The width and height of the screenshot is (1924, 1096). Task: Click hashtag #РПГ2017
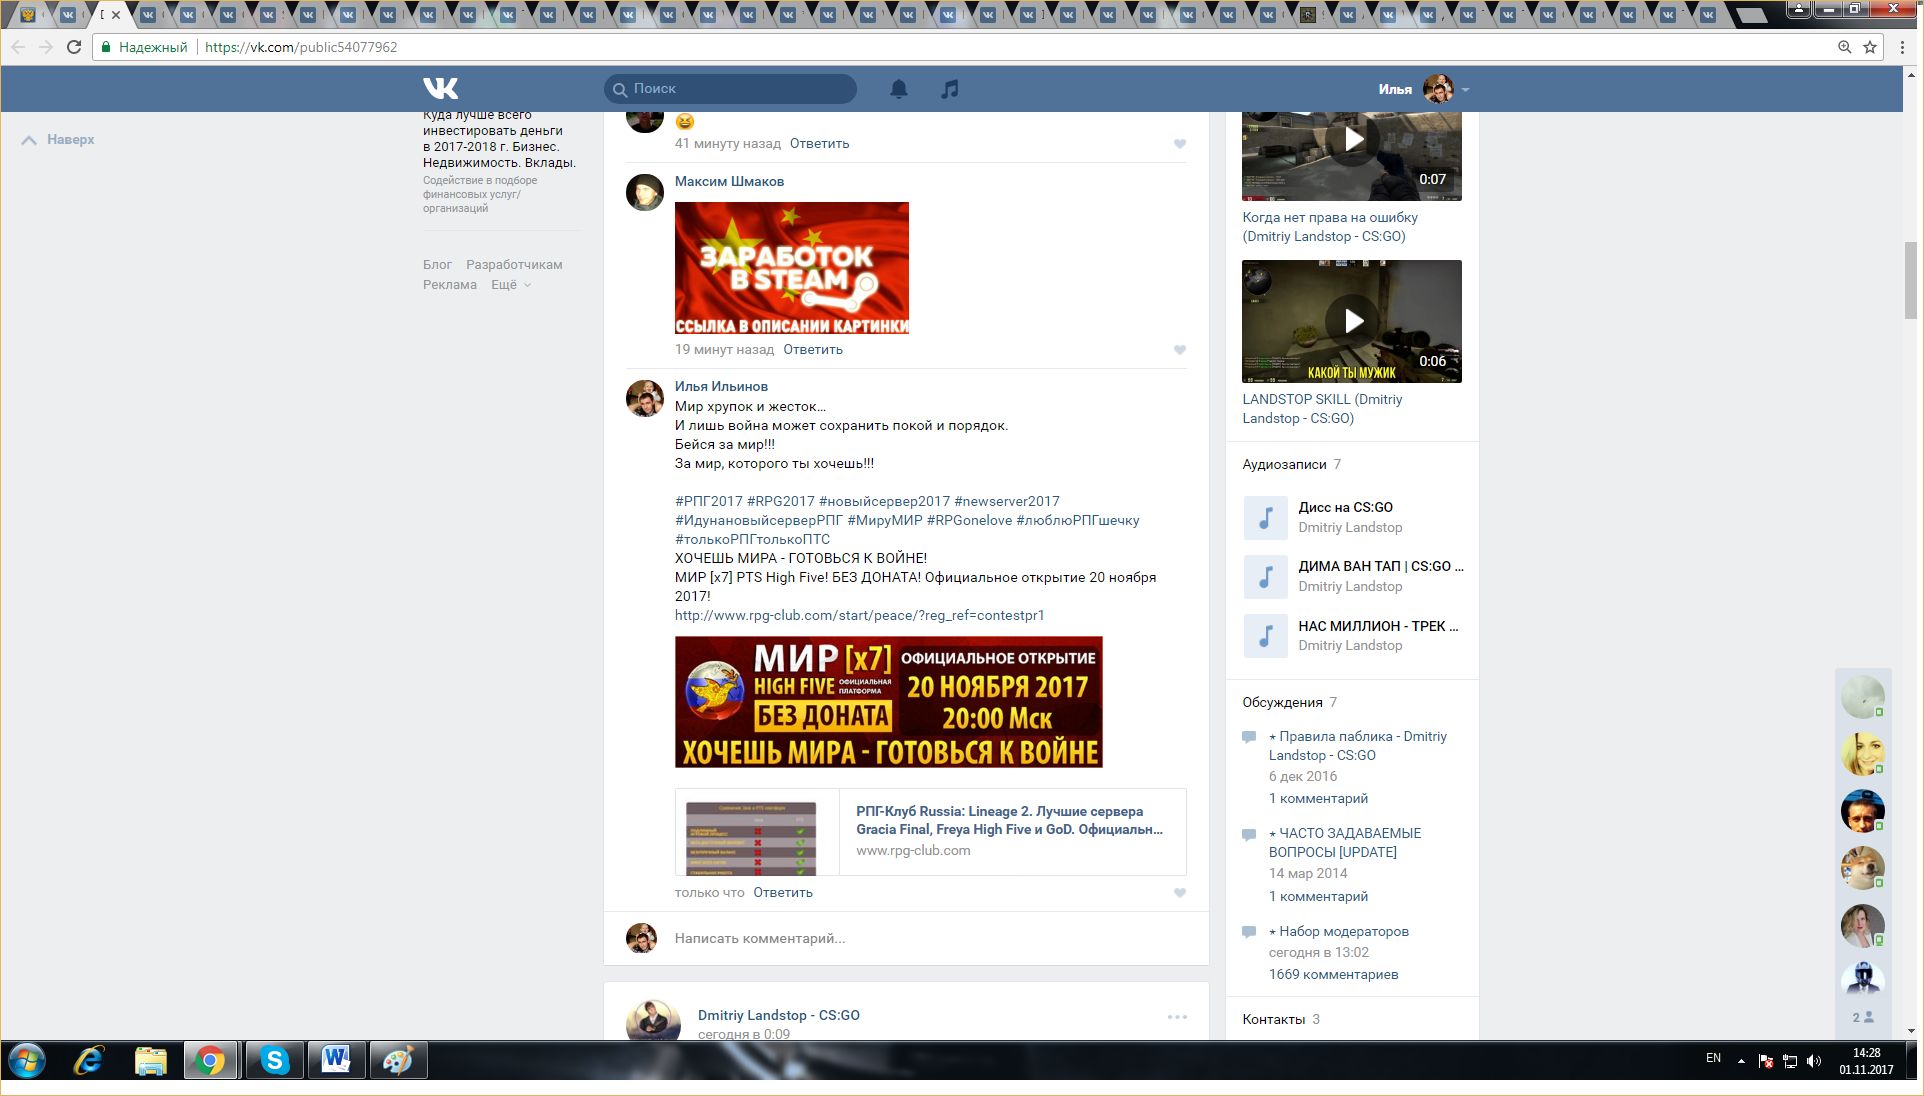click(x=709, y=502)
